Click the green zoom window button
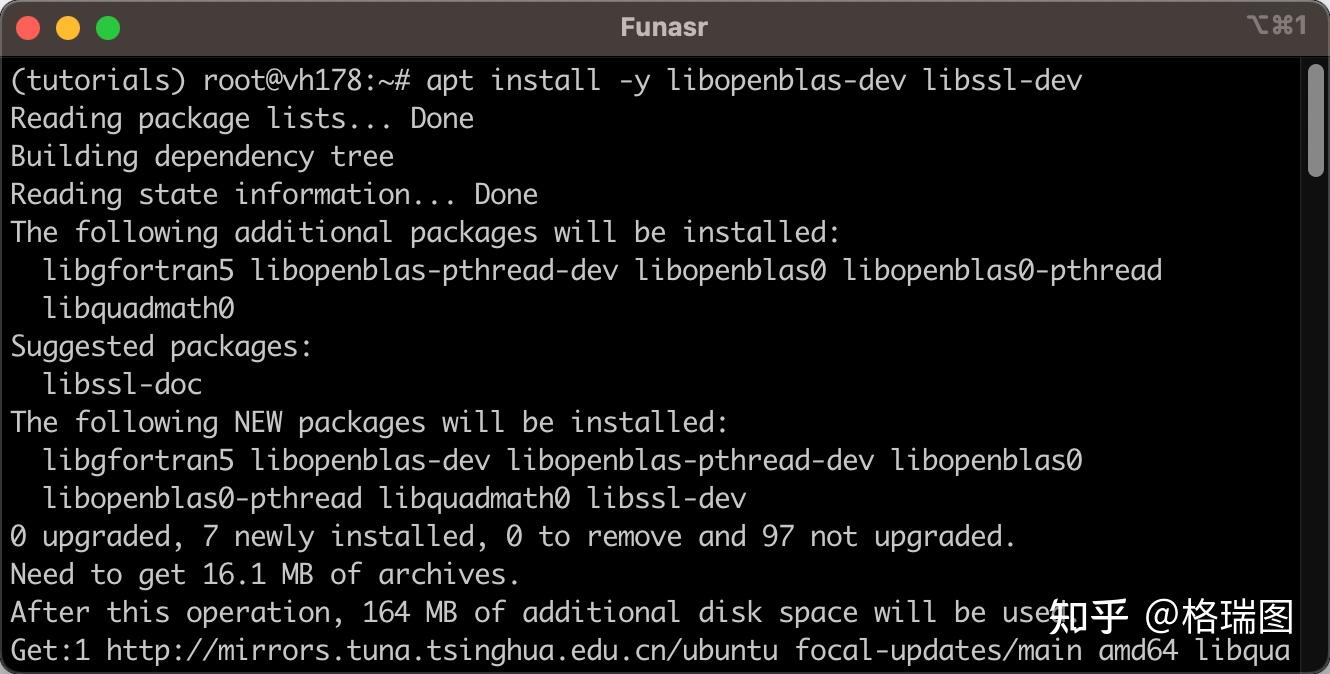This screenshot has height=674, width=1330. click(108, 28)
